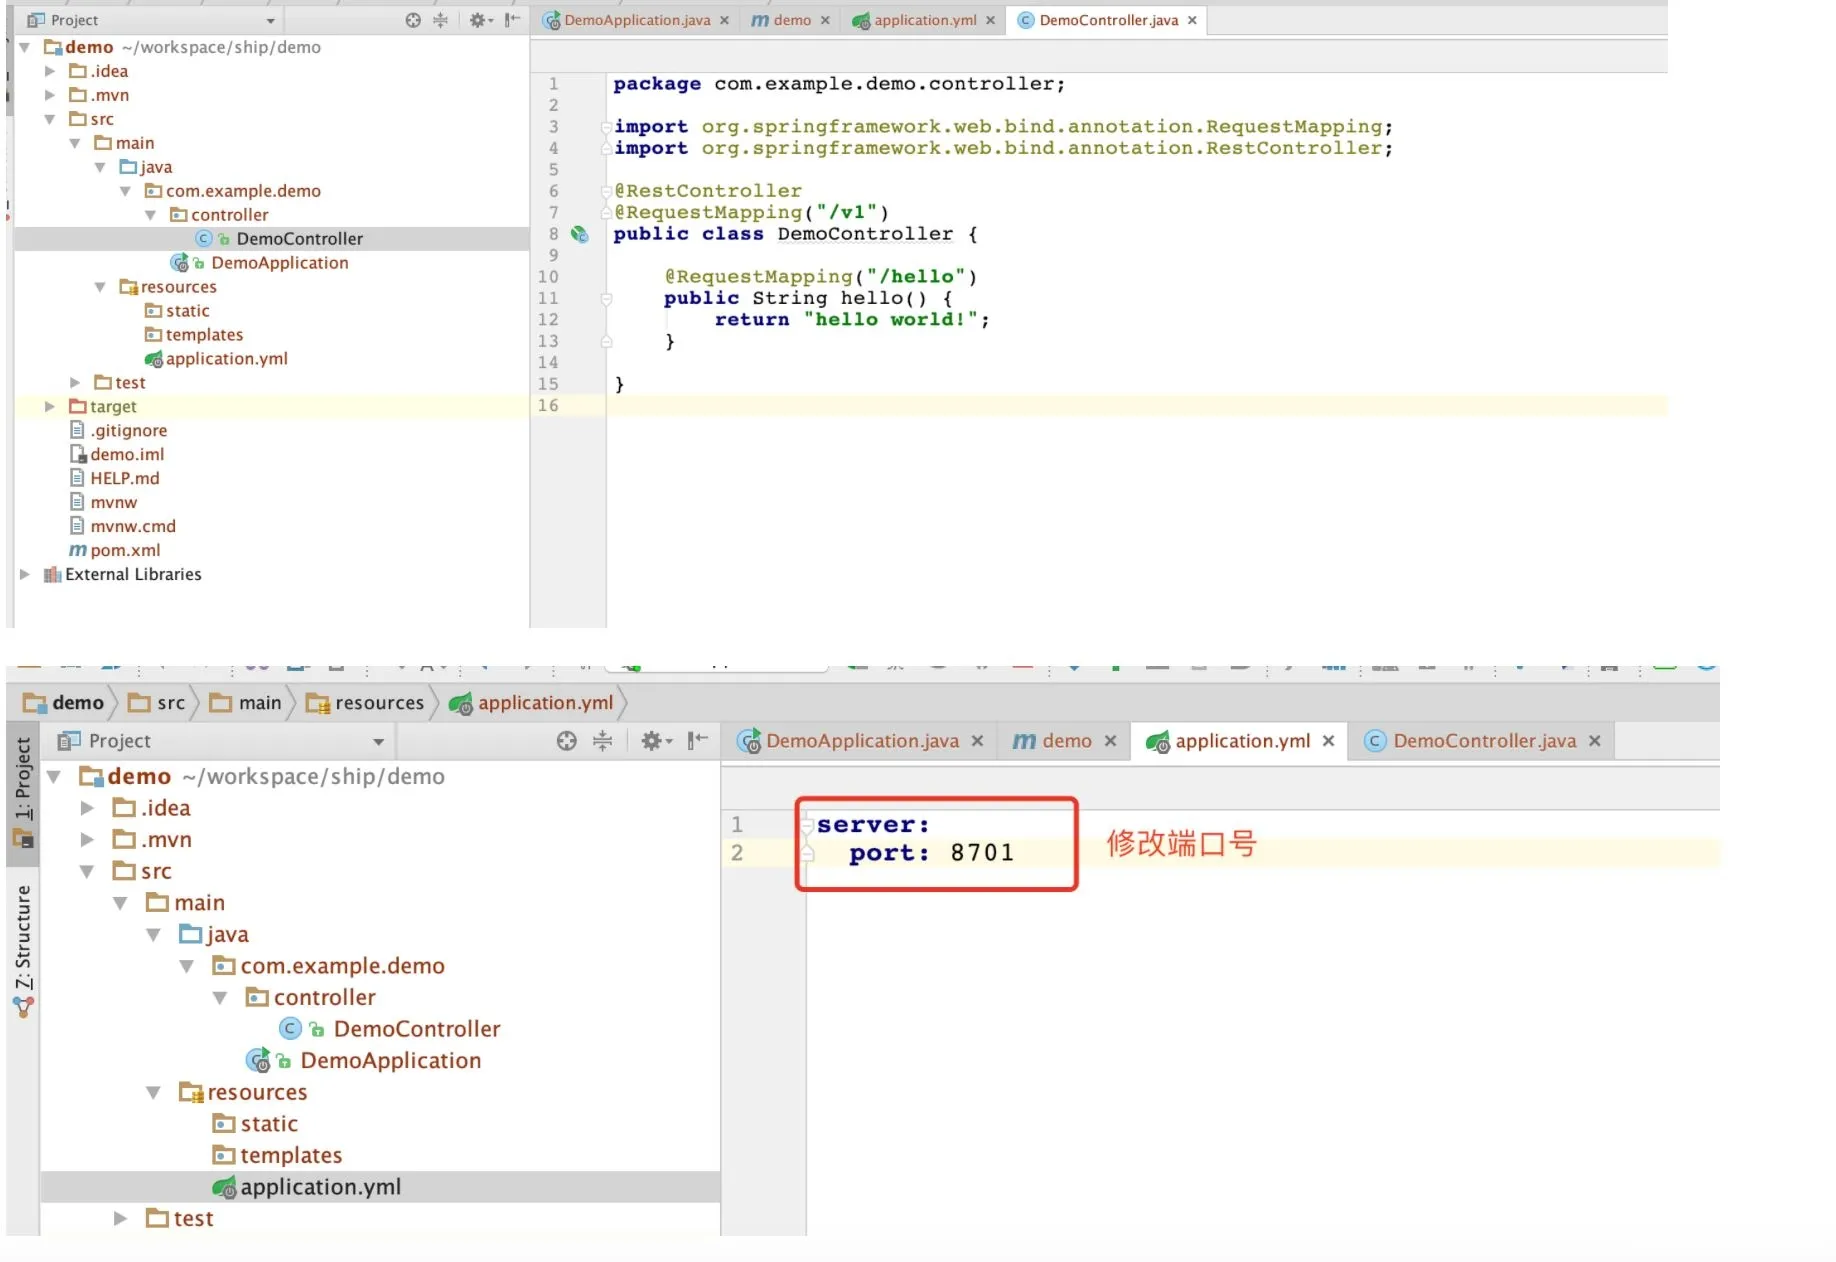Click the Spring Boot icon beside DemoApplication
Viewport: 1836px width, 1262px height.
[180, 262]
